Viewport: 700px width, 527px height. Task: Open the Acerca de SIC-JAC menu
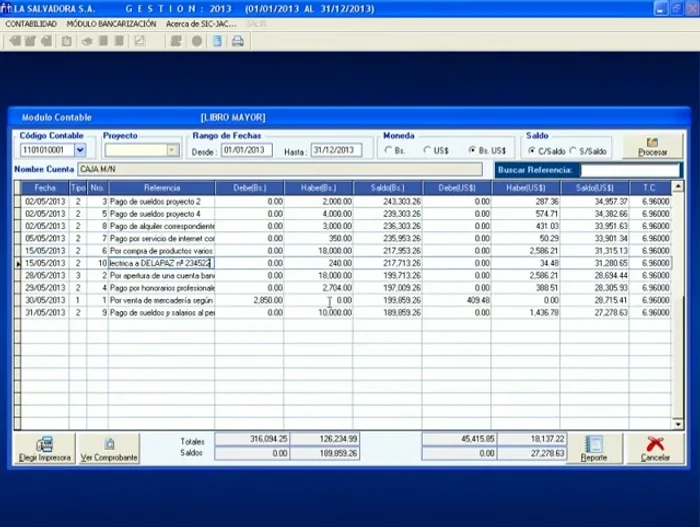(202, 23)
